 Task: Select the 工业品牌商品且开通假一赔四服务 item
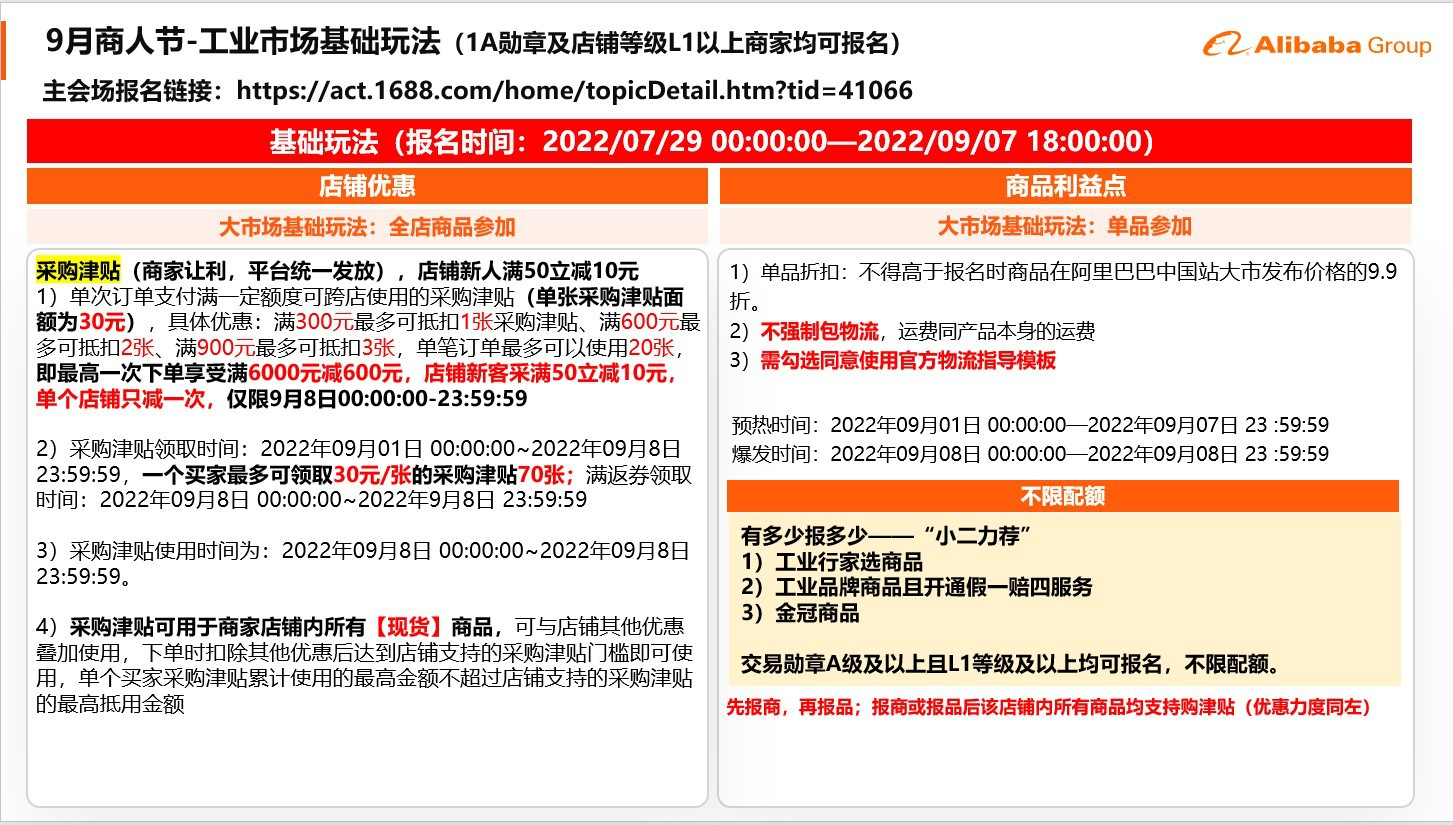click(x=916, y=587)
